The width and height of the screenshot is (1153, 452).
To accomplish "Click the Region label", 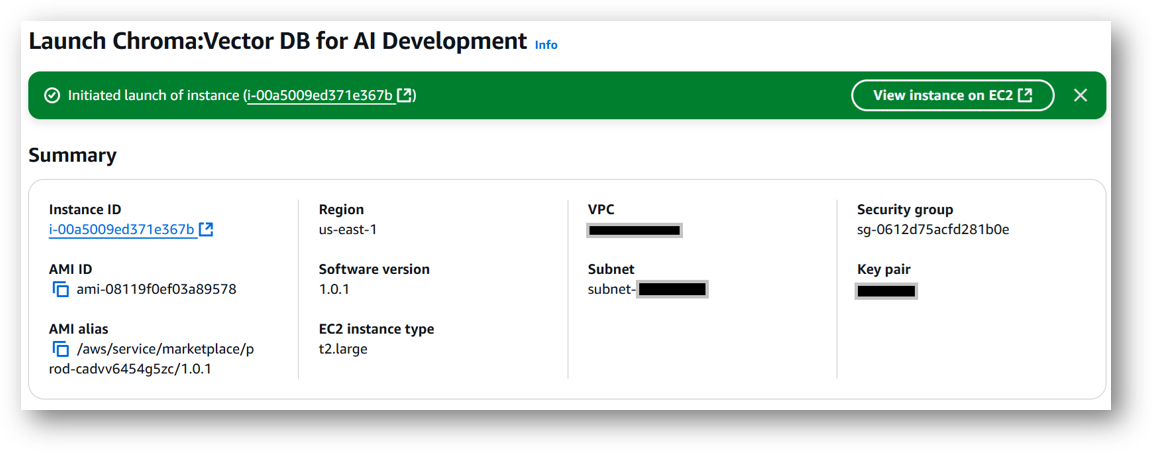I will [341, 209].
